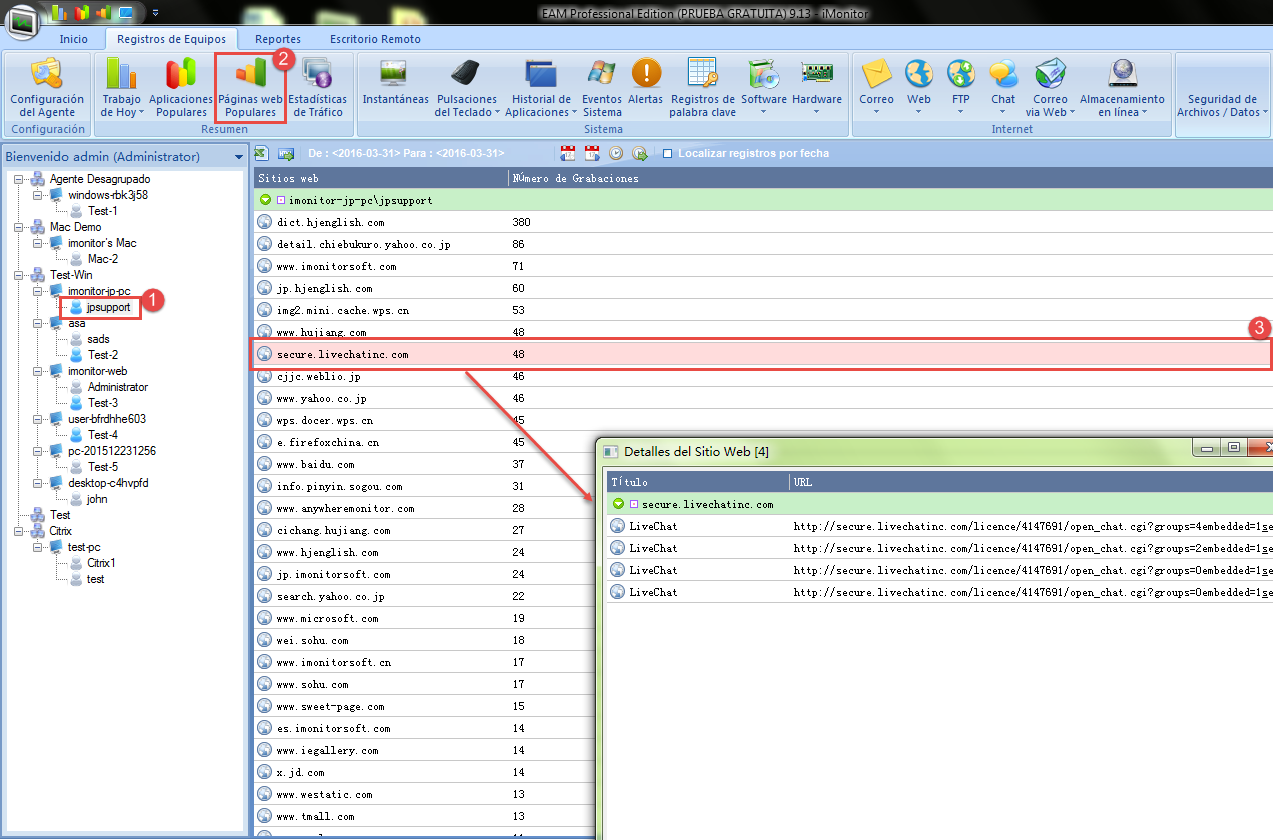This screenshot has width=1273, height=840.
Task: Click the clock with green arrow icon
Action: [640, 153]
